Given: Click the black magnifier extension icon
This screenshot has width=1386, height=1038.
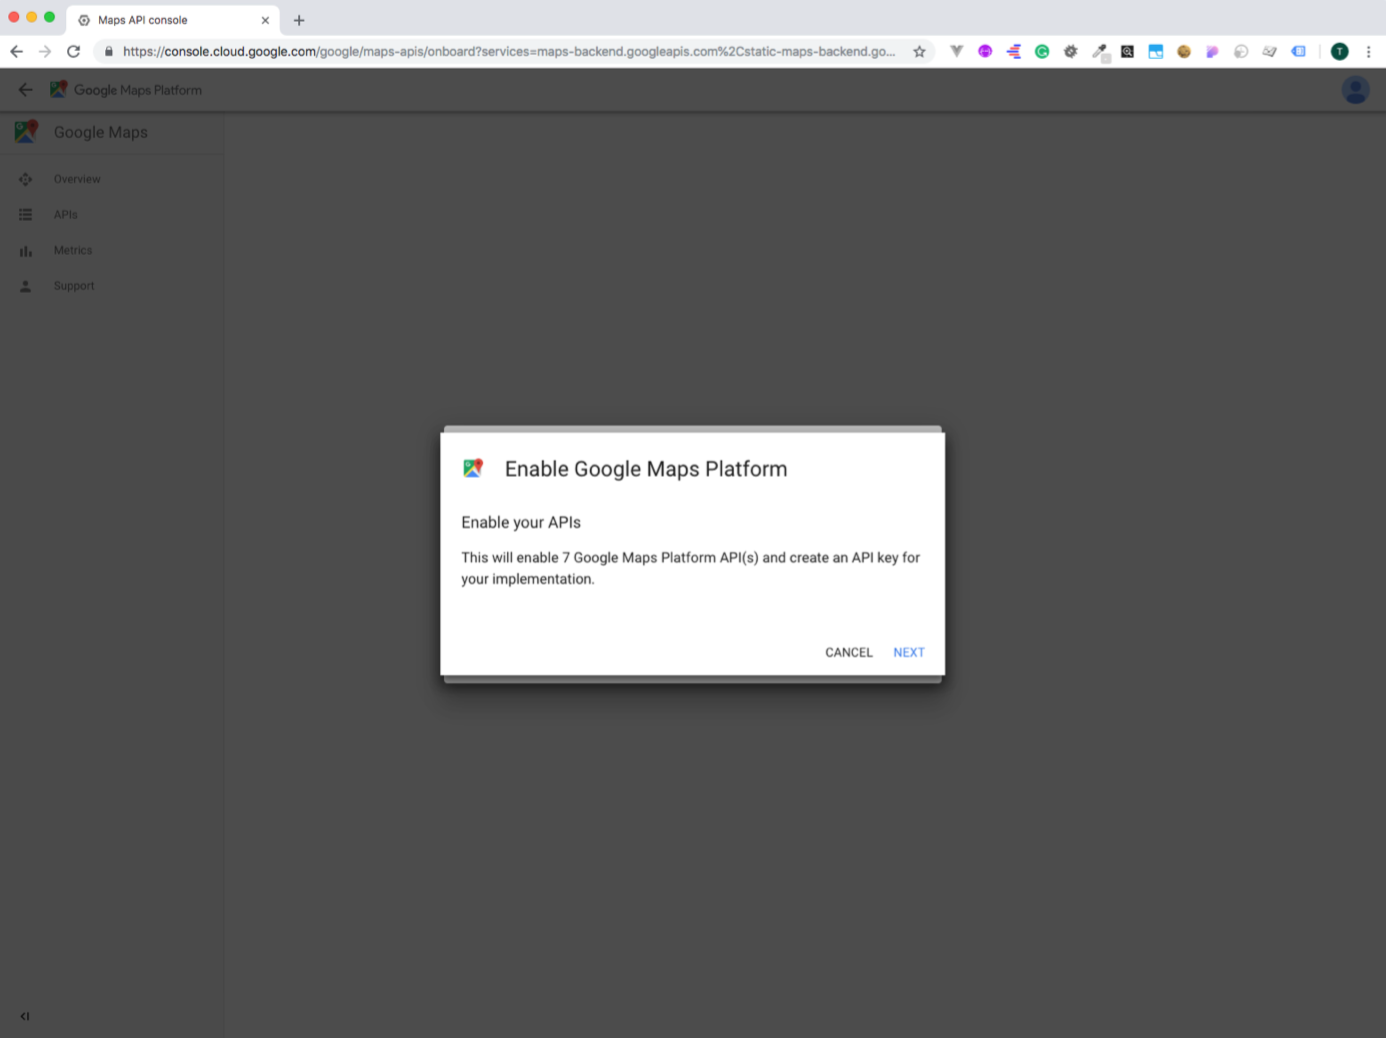Looking at the screenshot, I should pyautogui.click(x=1127, y=51).
